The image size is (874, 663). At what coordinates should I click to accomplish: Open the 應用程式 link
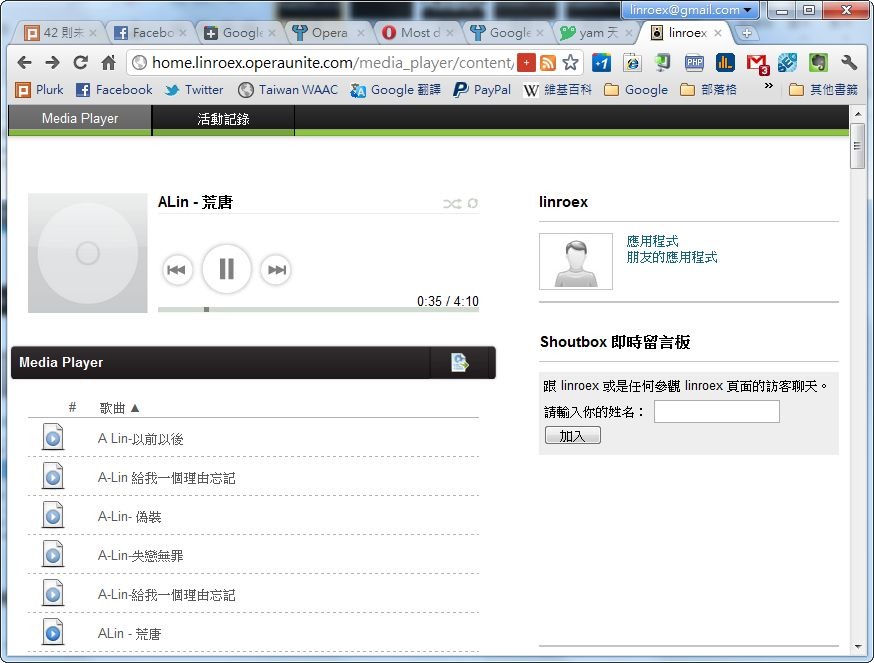click(652, 241)
